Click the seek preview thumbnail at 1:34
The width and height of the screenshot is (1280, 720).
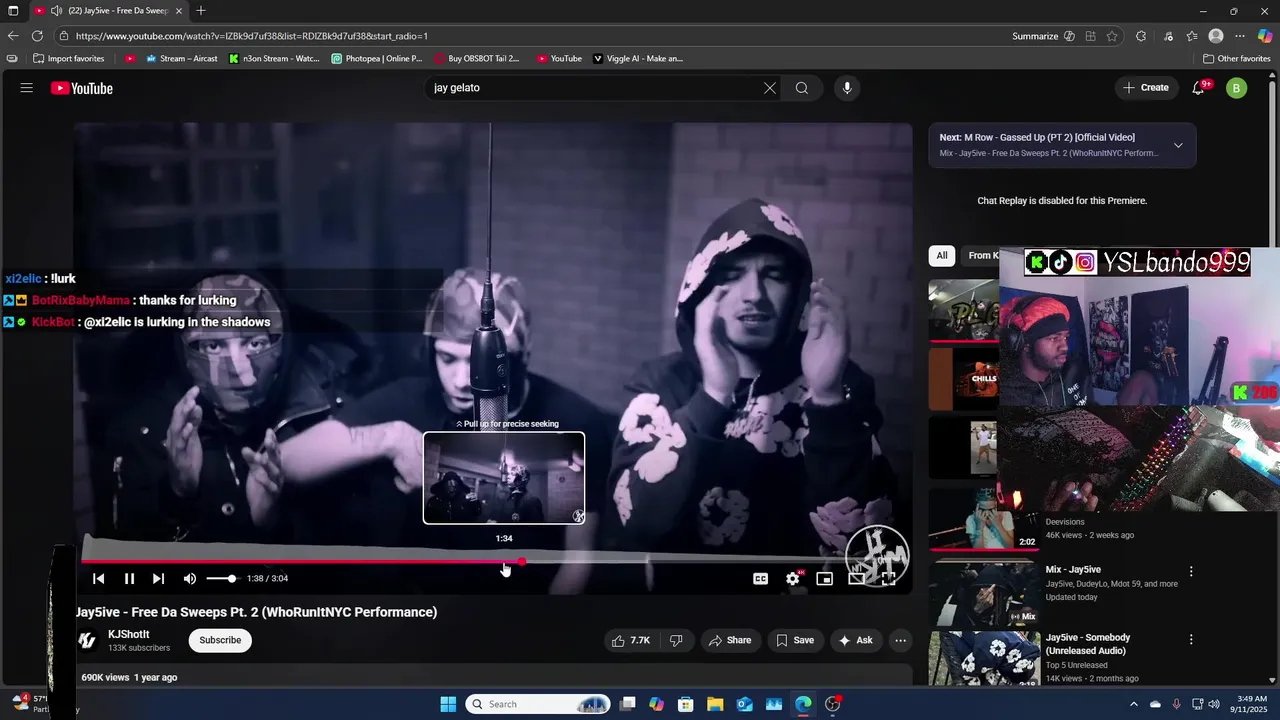click(504, 478)
